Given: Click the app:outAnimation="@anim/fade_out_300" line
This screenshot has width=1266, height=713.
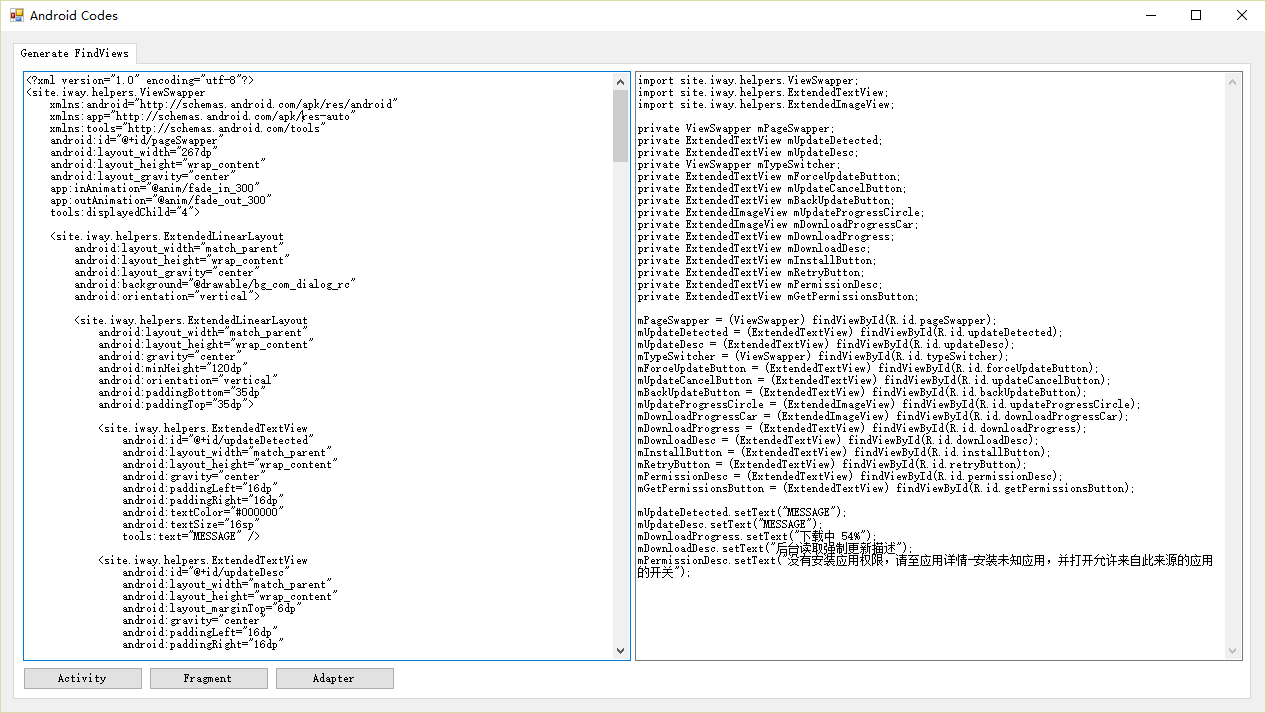Looking at the screenshot, I should point(161,200).
